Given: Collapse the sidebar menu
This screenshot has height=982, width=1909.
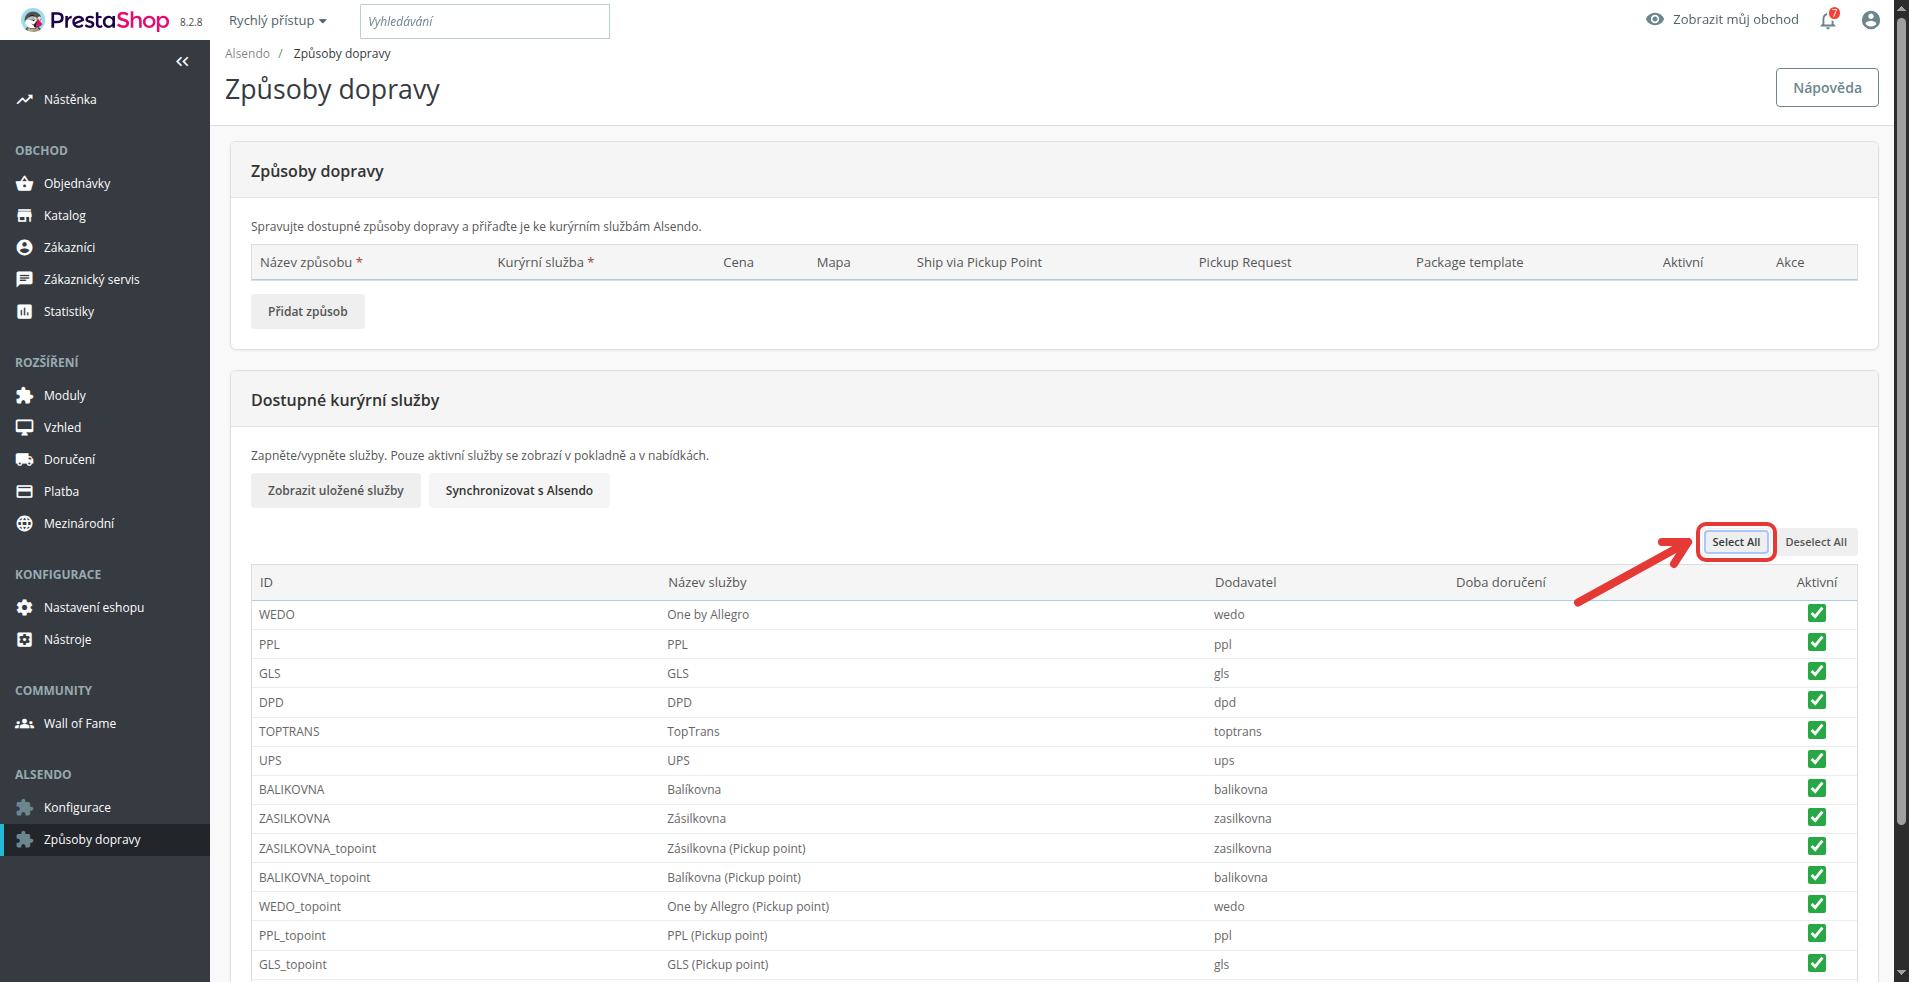Looking at the screenshot, I should (x=182, y=62).
